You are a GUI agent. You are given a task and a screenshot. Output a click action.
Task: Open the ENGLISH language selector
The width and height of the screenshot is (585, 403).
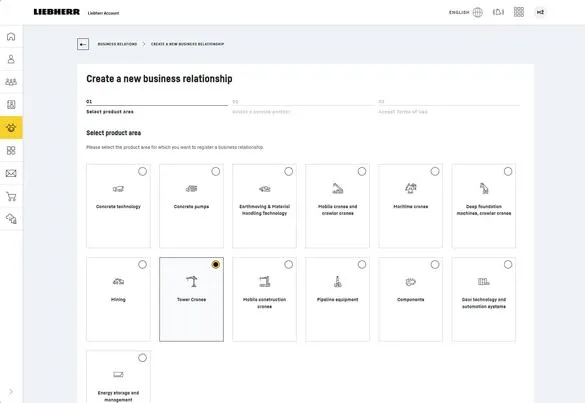pos(459,12)
